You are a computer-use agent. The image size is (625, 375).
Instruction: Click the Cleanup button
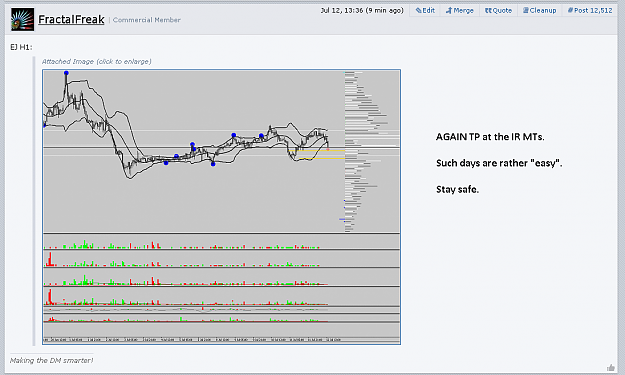[x=539, y=10]
